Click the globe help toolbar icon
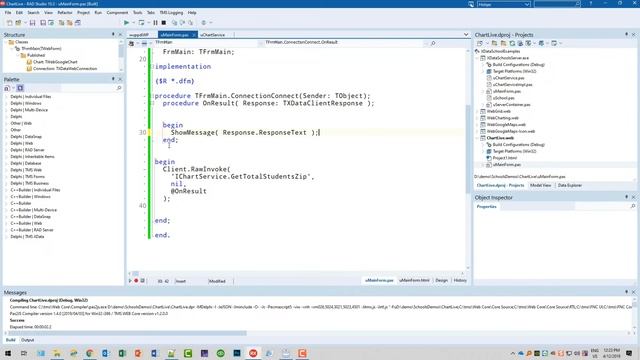 tap(204, 23)
